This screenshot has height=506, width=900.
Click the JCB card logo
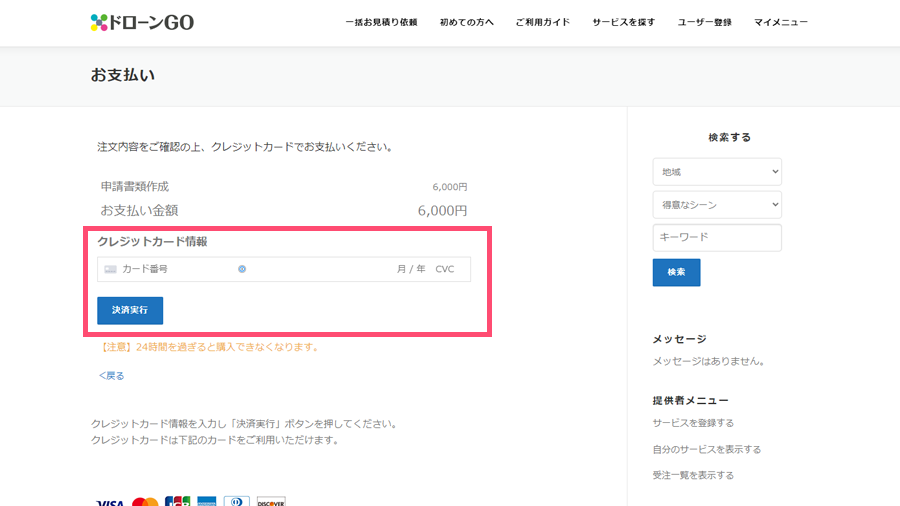tap(177, 501)
